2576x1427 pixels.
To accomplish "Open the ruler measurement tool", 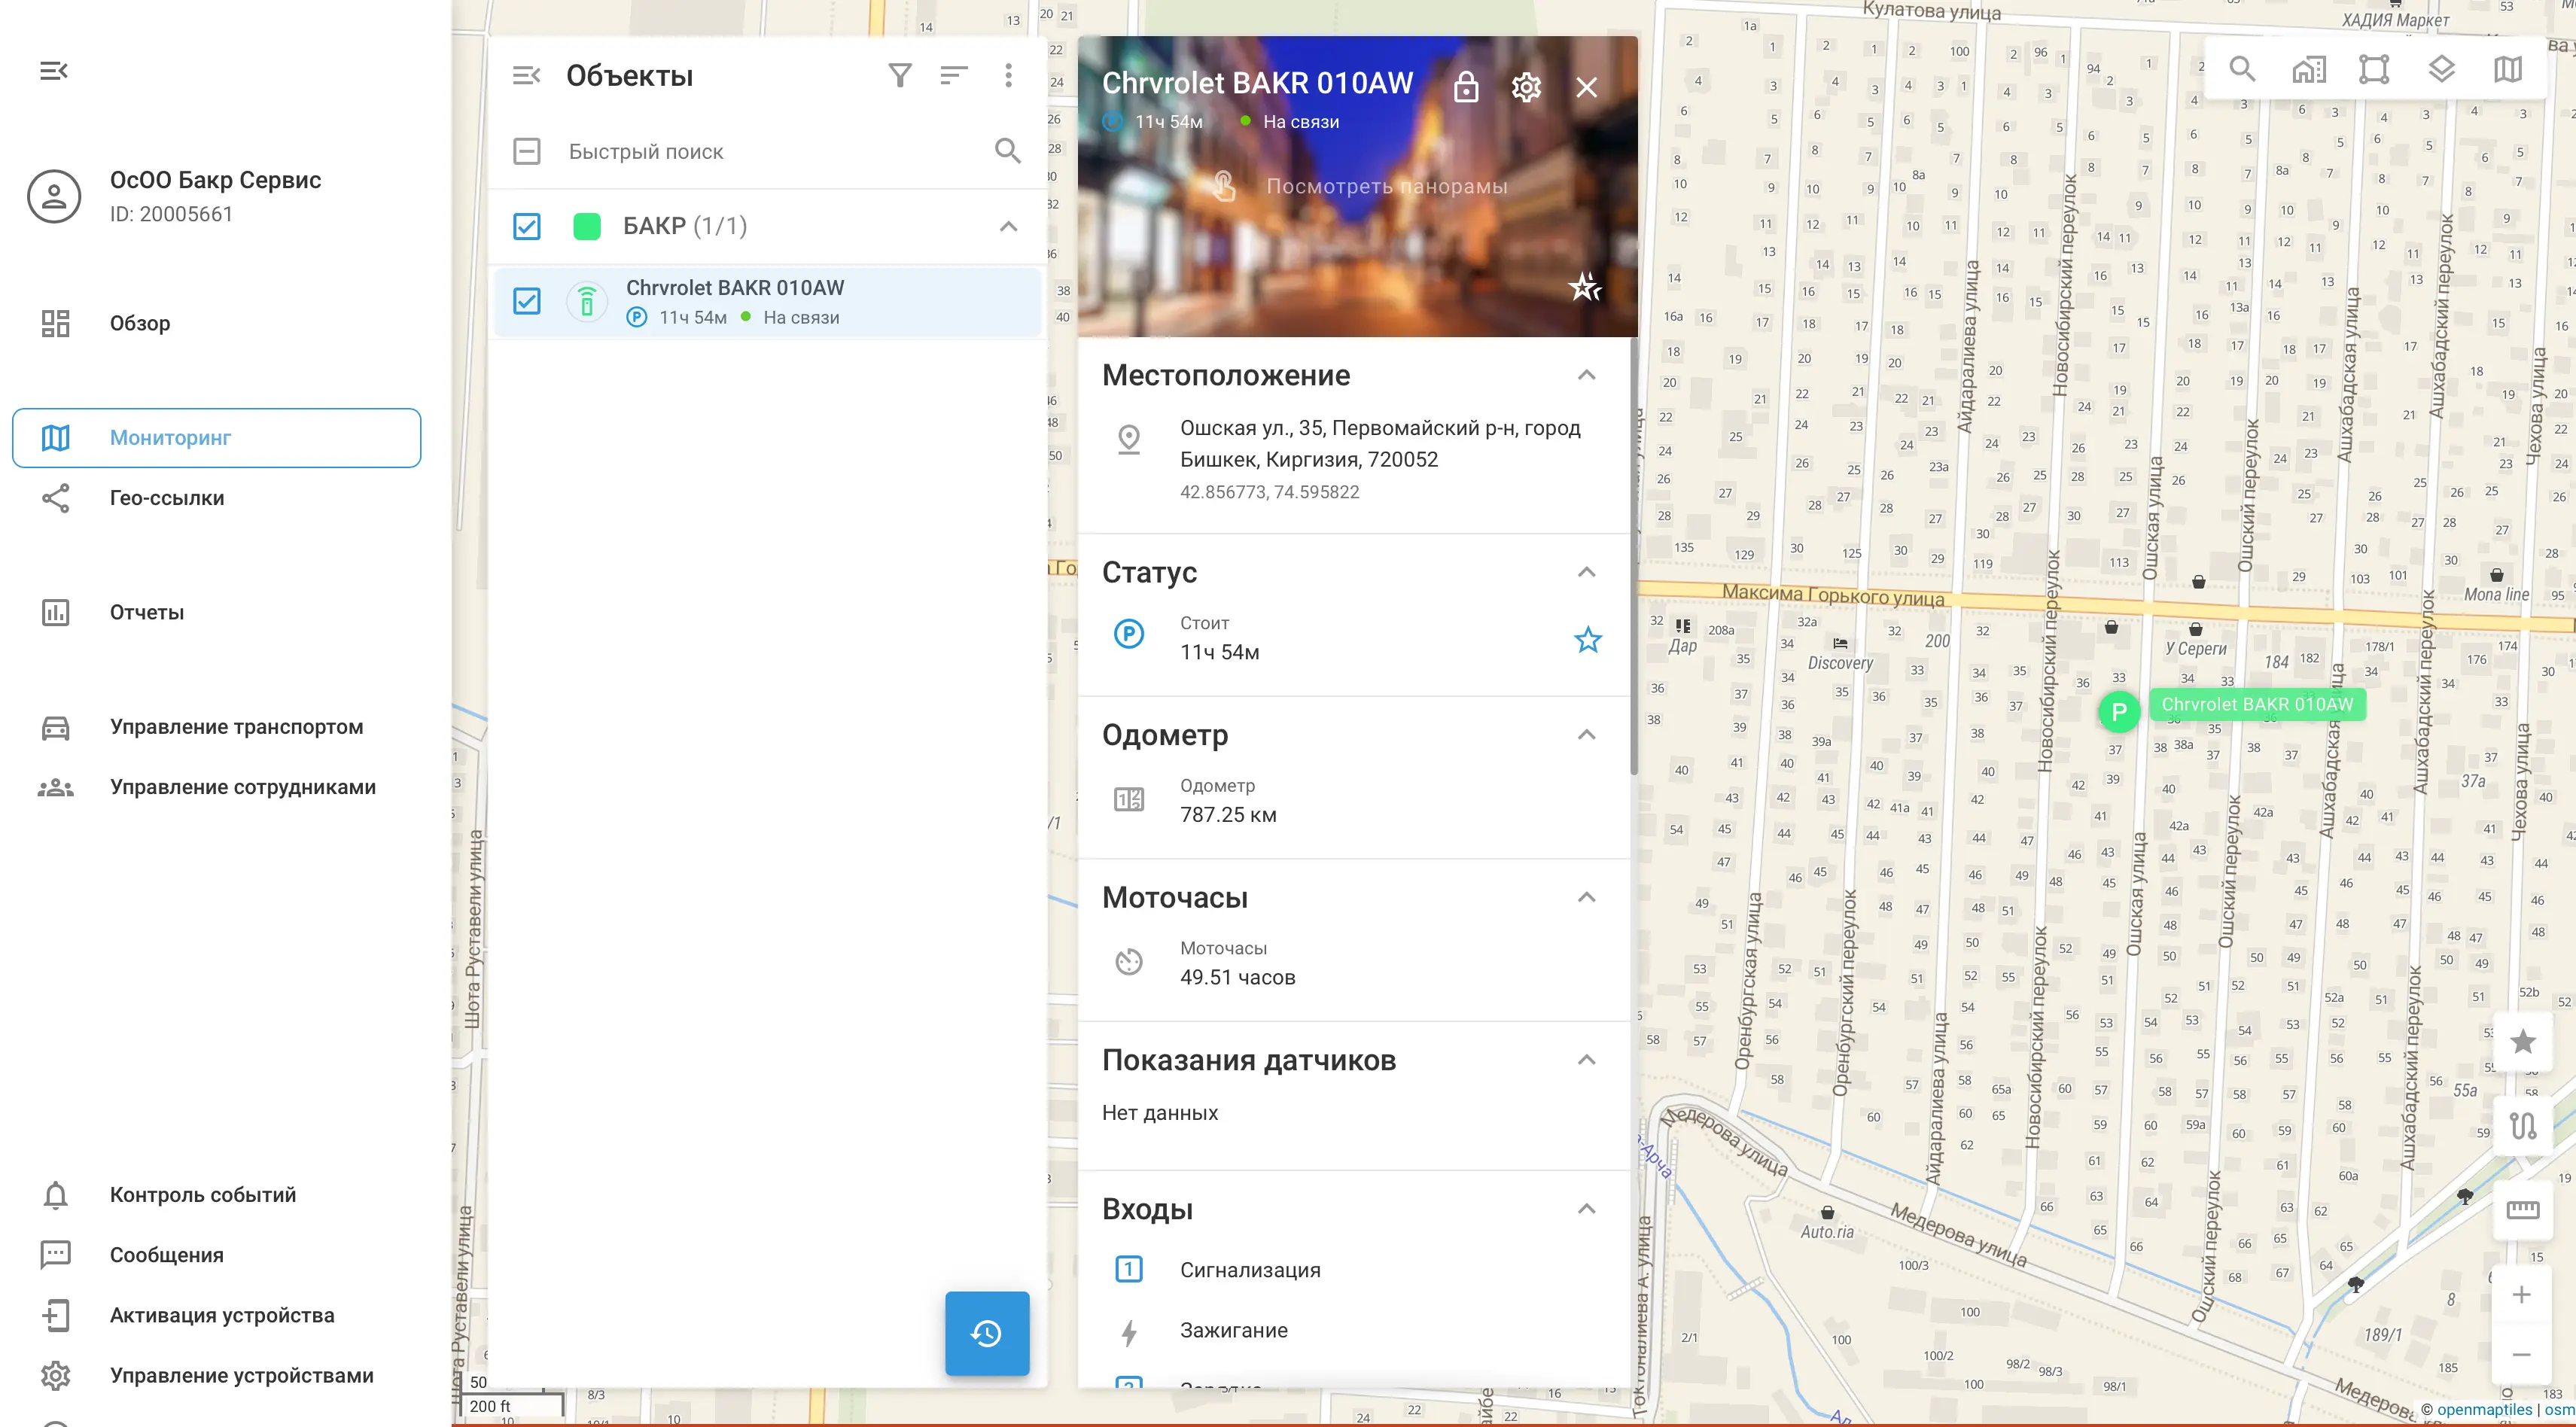I will coord(2522,1210).
